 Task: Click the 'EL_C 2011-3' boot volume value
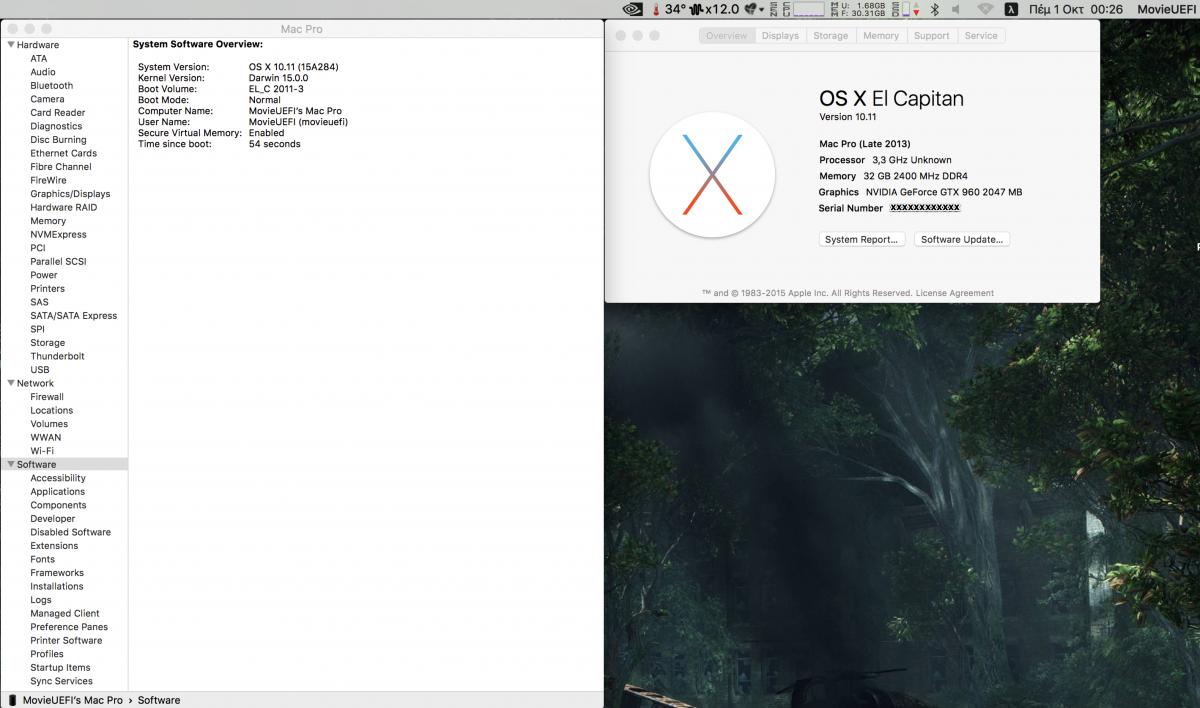coord(275,89)
